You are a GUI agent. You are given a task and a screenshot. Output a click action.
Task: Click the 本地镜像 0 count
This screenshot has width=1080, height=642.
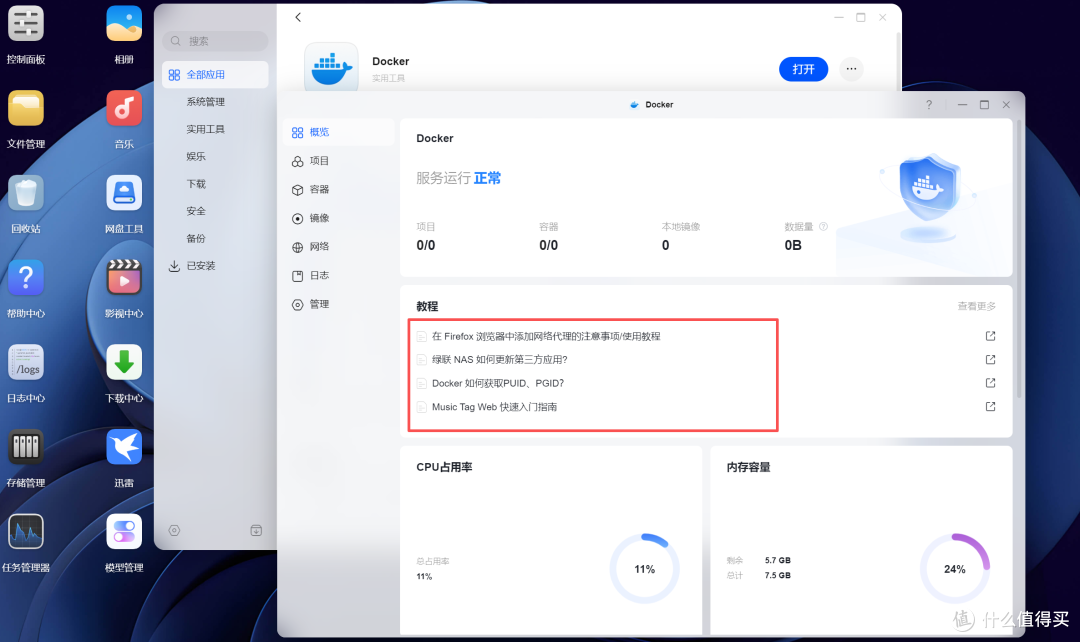coord(665,245)
